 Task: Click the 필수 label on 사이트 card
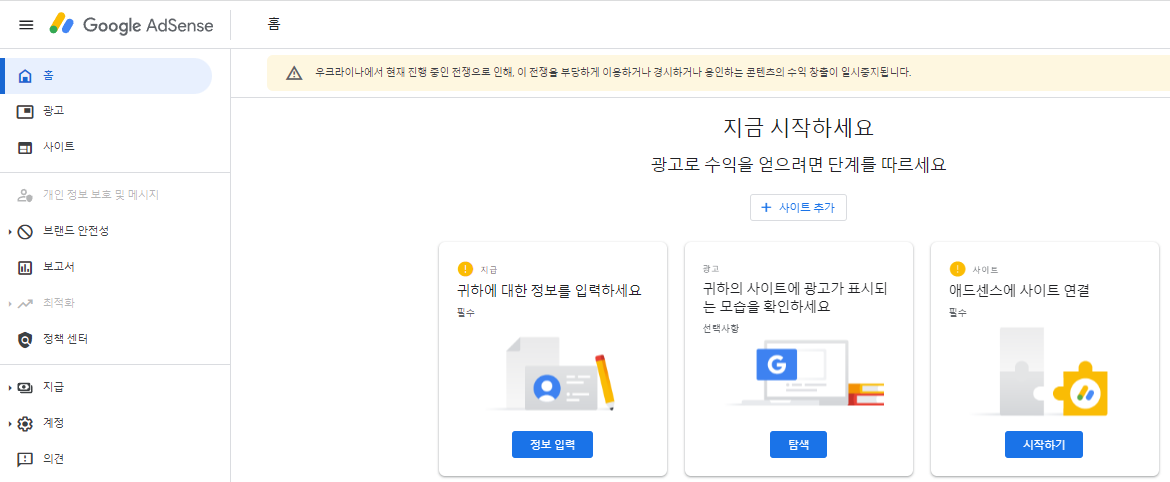tap(958, 313)
